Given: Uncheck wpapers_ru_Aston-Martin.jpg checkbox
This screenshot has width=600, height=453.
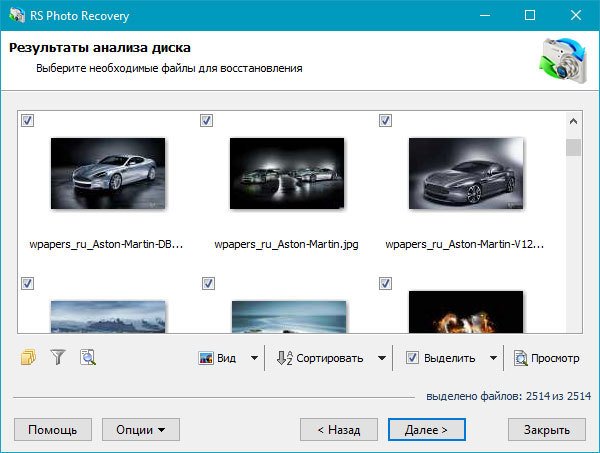Looking at the screenshot, I should tap(206, 121).
